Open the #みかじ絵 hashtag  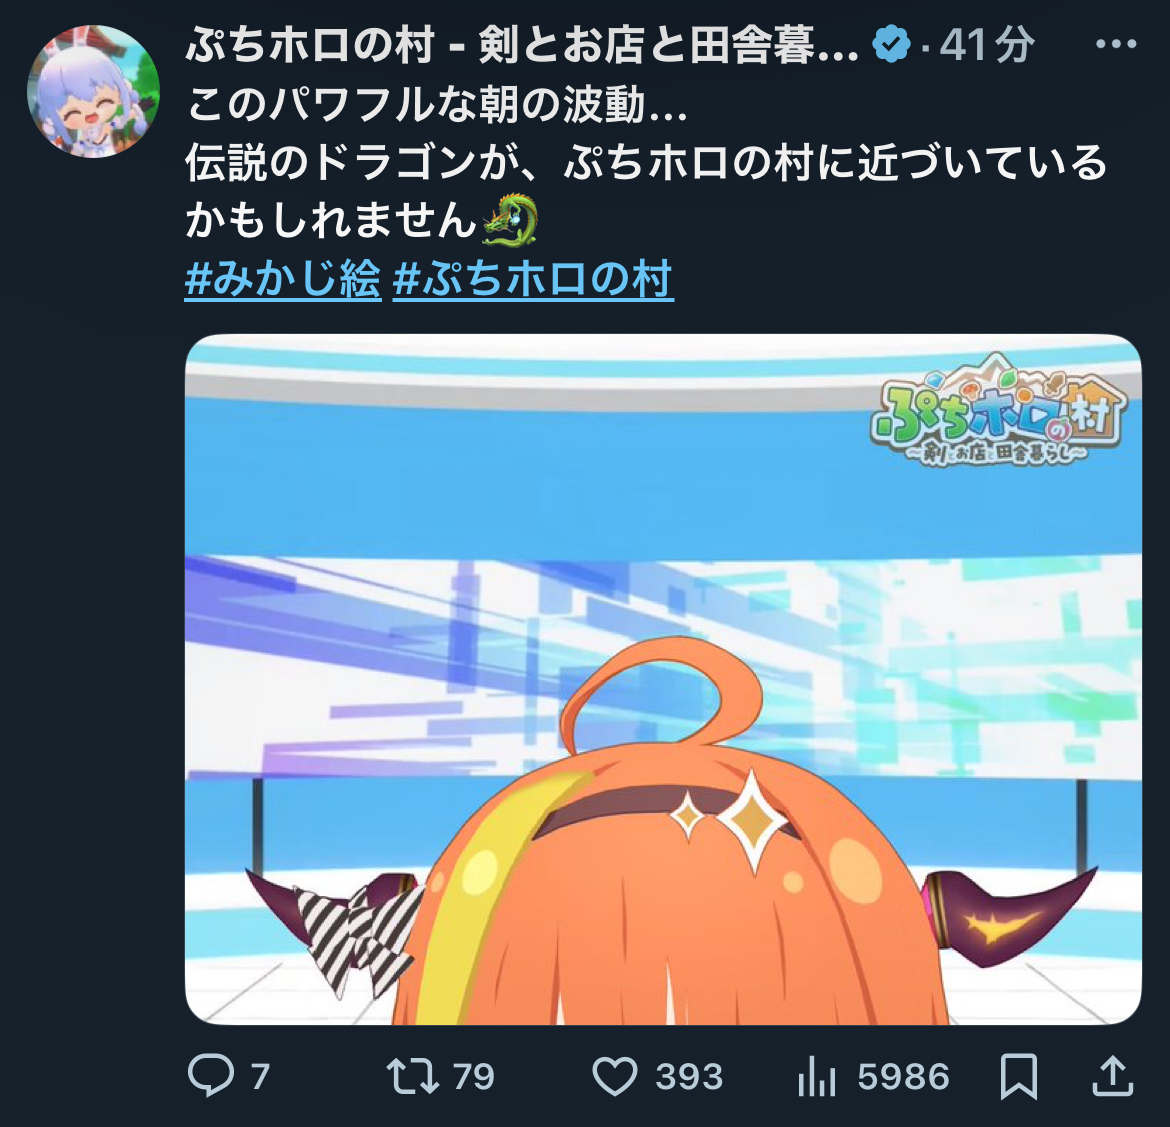pyautogui.click(x=283, y=279)
